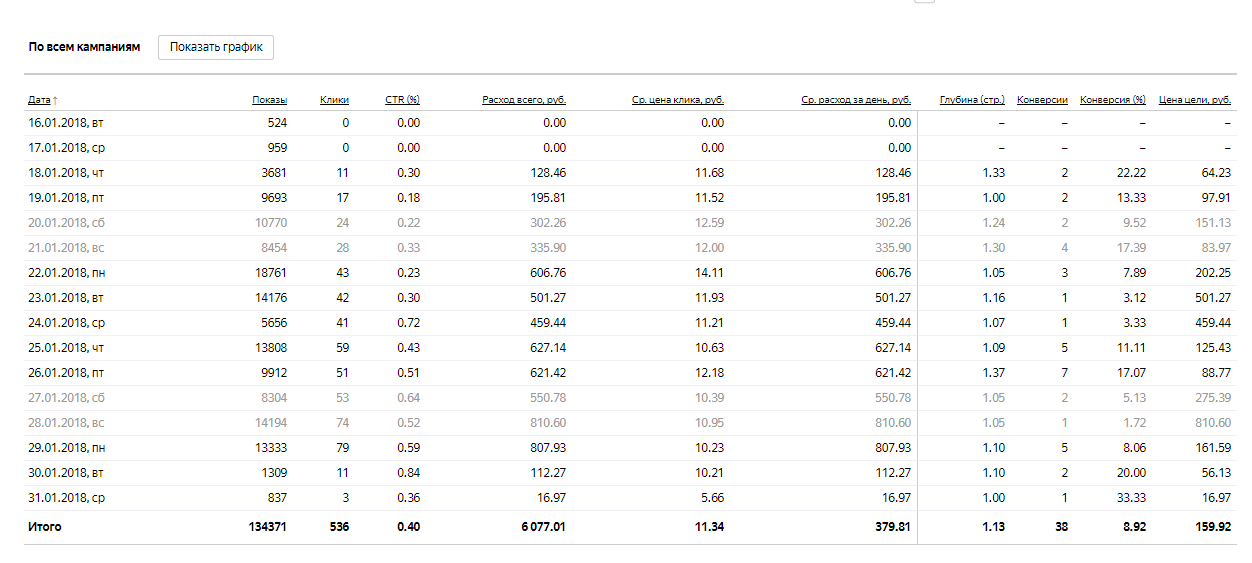Click the Показать график button
This screenshot has height=563, width=1252.
pyautogui.click(x=215, y=47)
